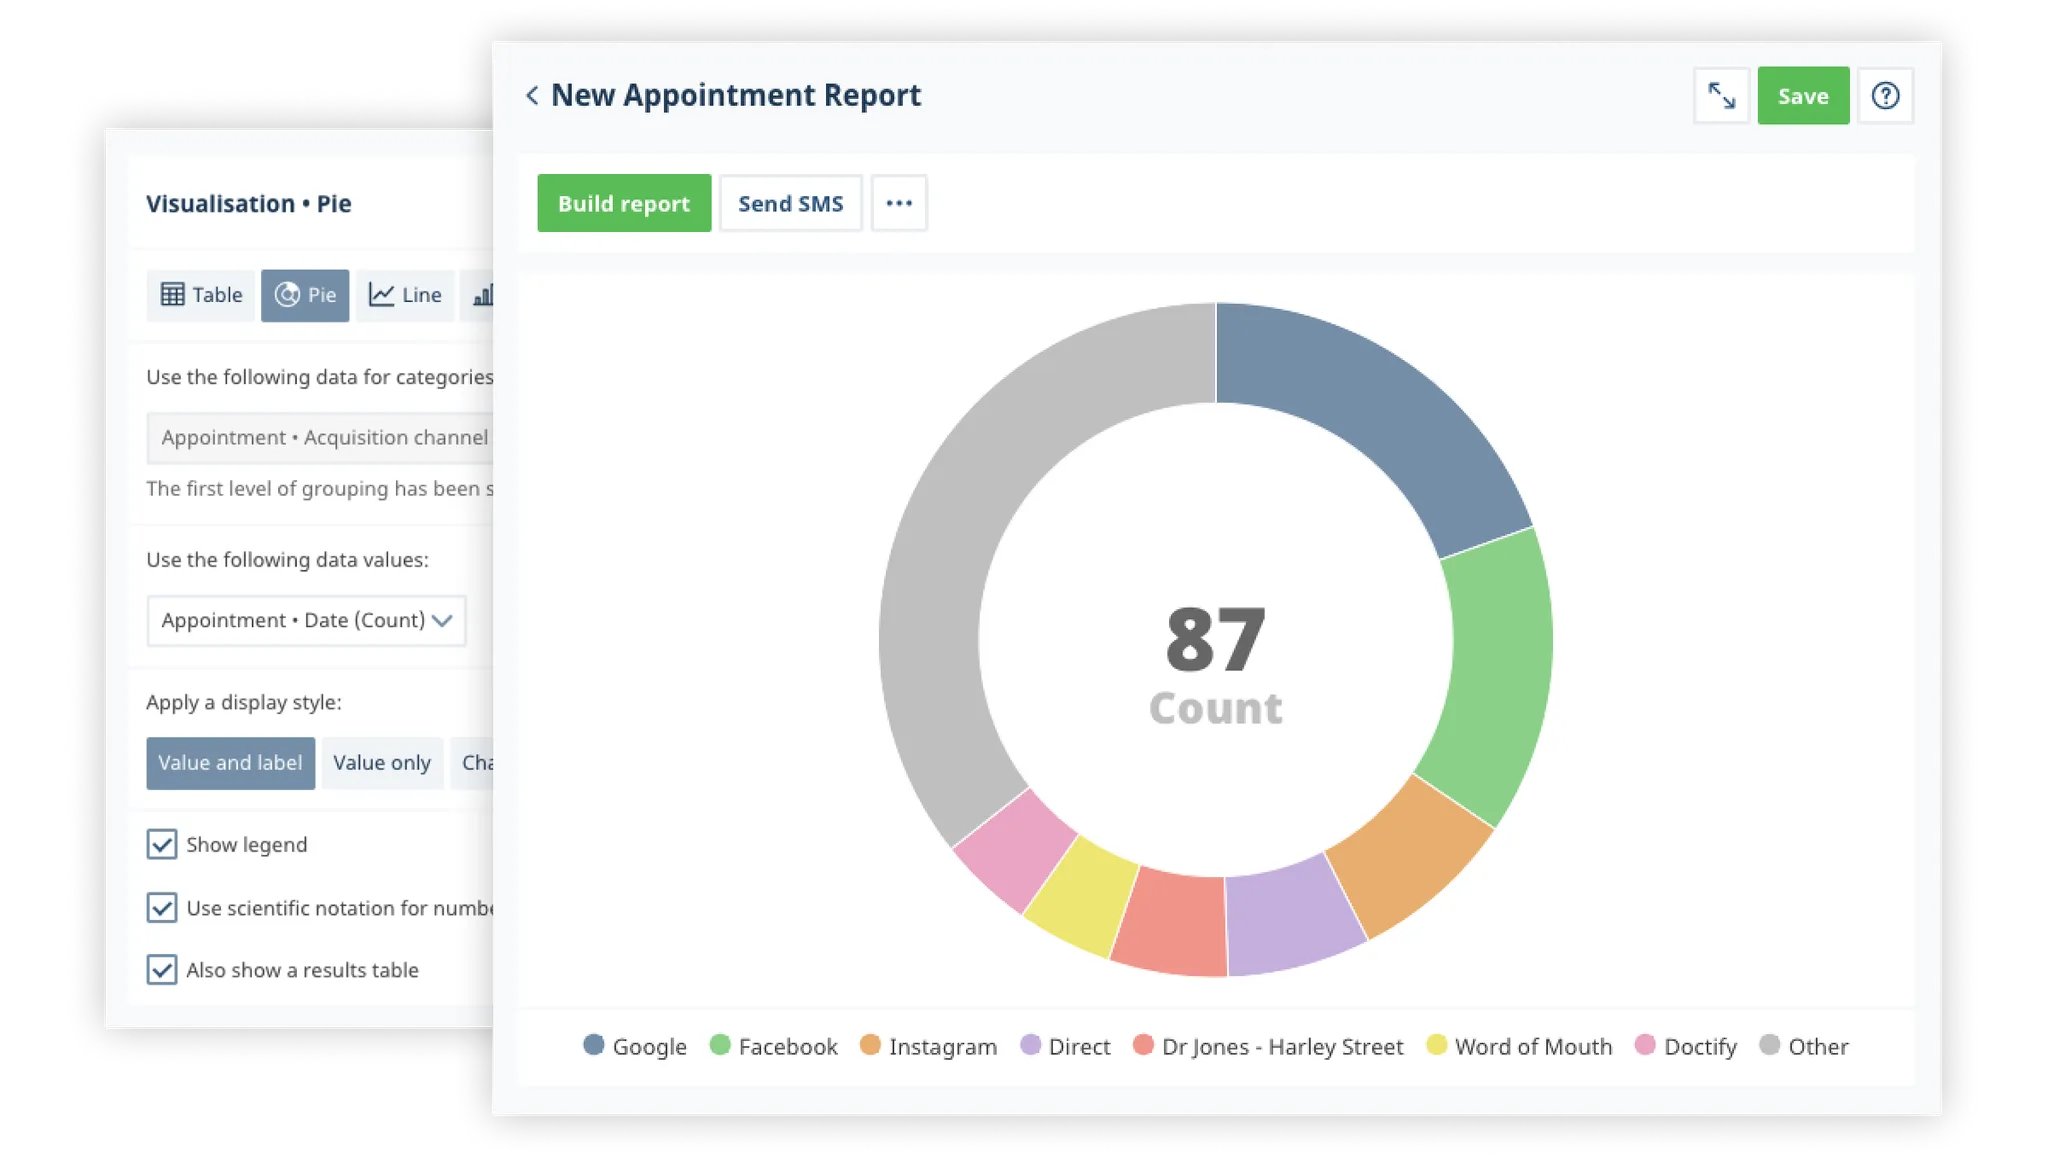Switch to the Line chart visualisation
Screen dimensions: 2048x1157
404,295
